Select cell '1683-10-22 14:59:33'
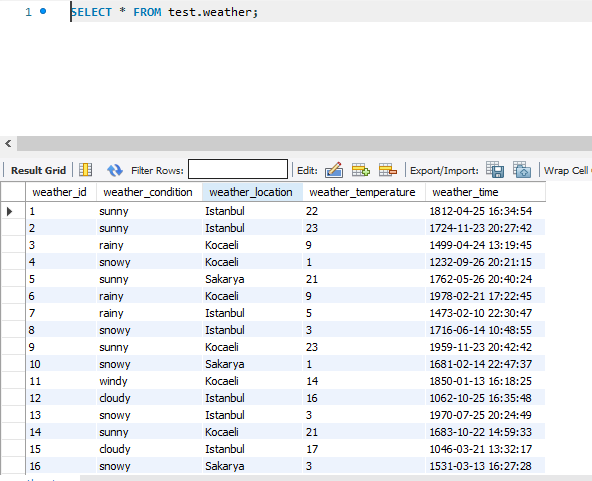Screen dimensions: 592x481 coord(486,432)
